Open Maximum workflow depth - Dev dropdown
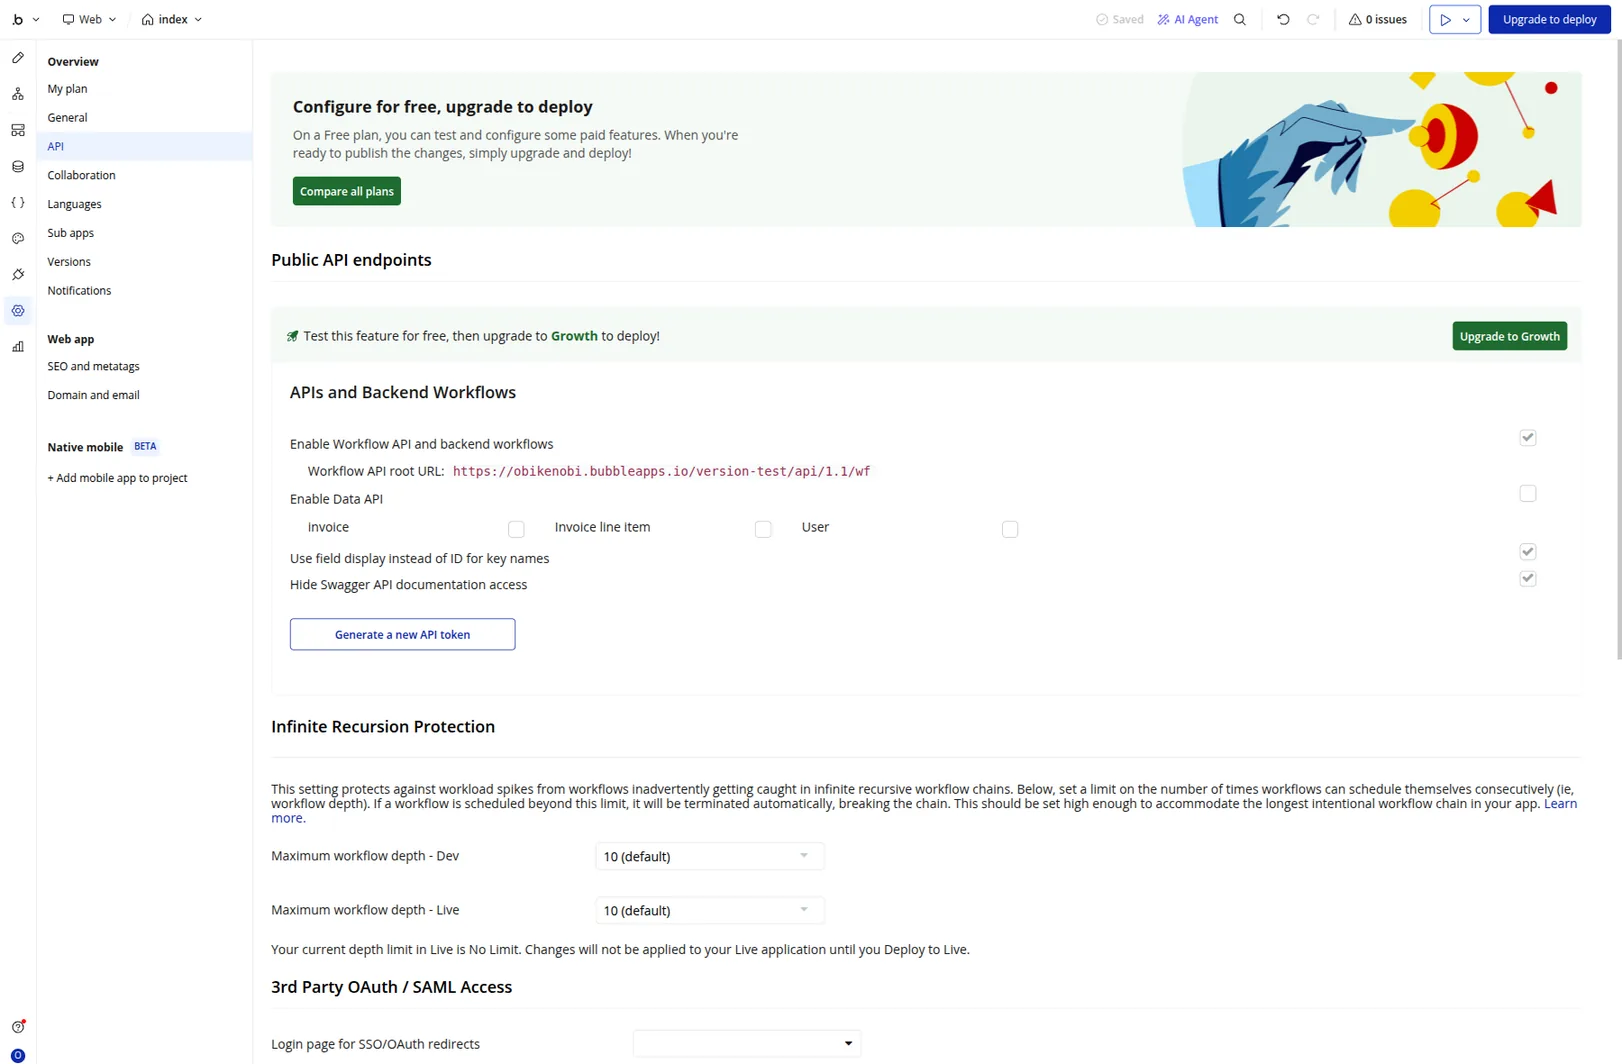The width and height of the screenshot is (1622, 1064). click(709, 856)
